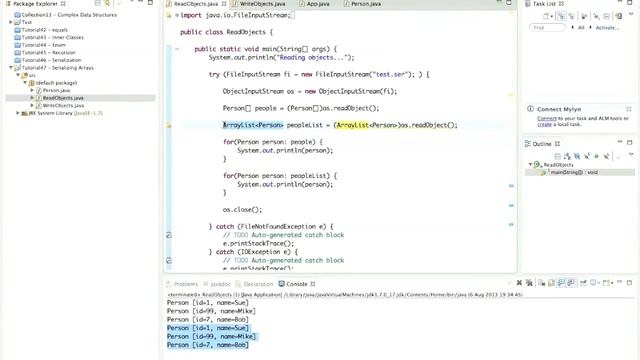Image resolution: width=640 pixels, height=360 pixels.
Task: Select Tutorial45 - Recursion project
Action: click(x=49, y=52)
